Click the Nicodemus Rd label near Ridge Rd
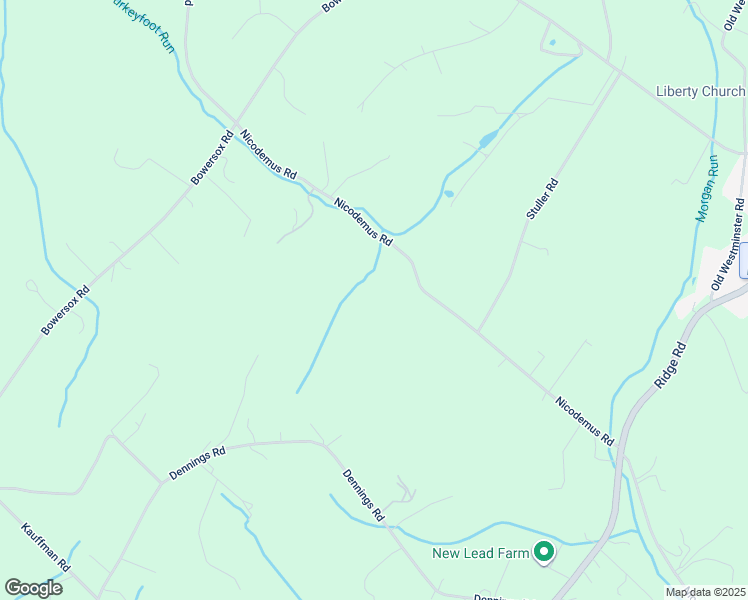 tap(584, 421)
